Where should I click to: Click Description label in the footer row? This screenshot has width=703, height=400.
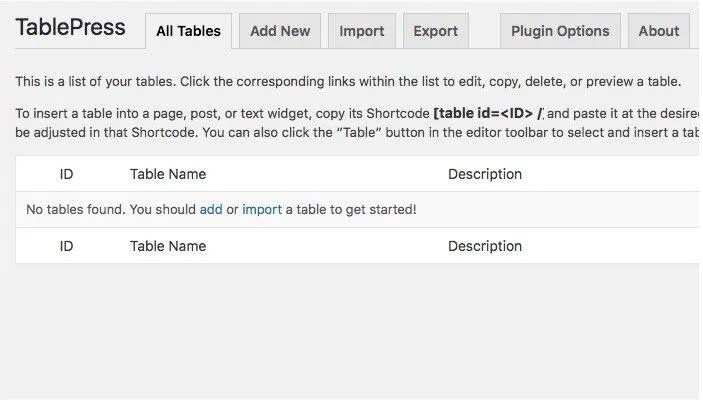coord(485,246)
